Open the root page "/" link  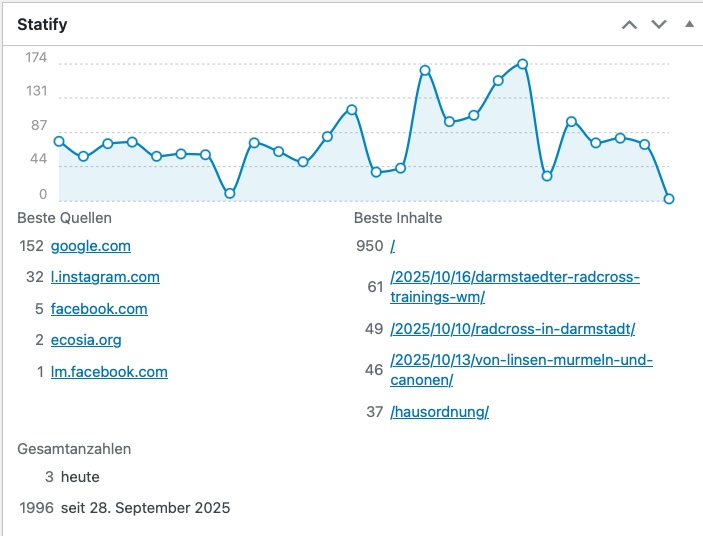[394, 246]
